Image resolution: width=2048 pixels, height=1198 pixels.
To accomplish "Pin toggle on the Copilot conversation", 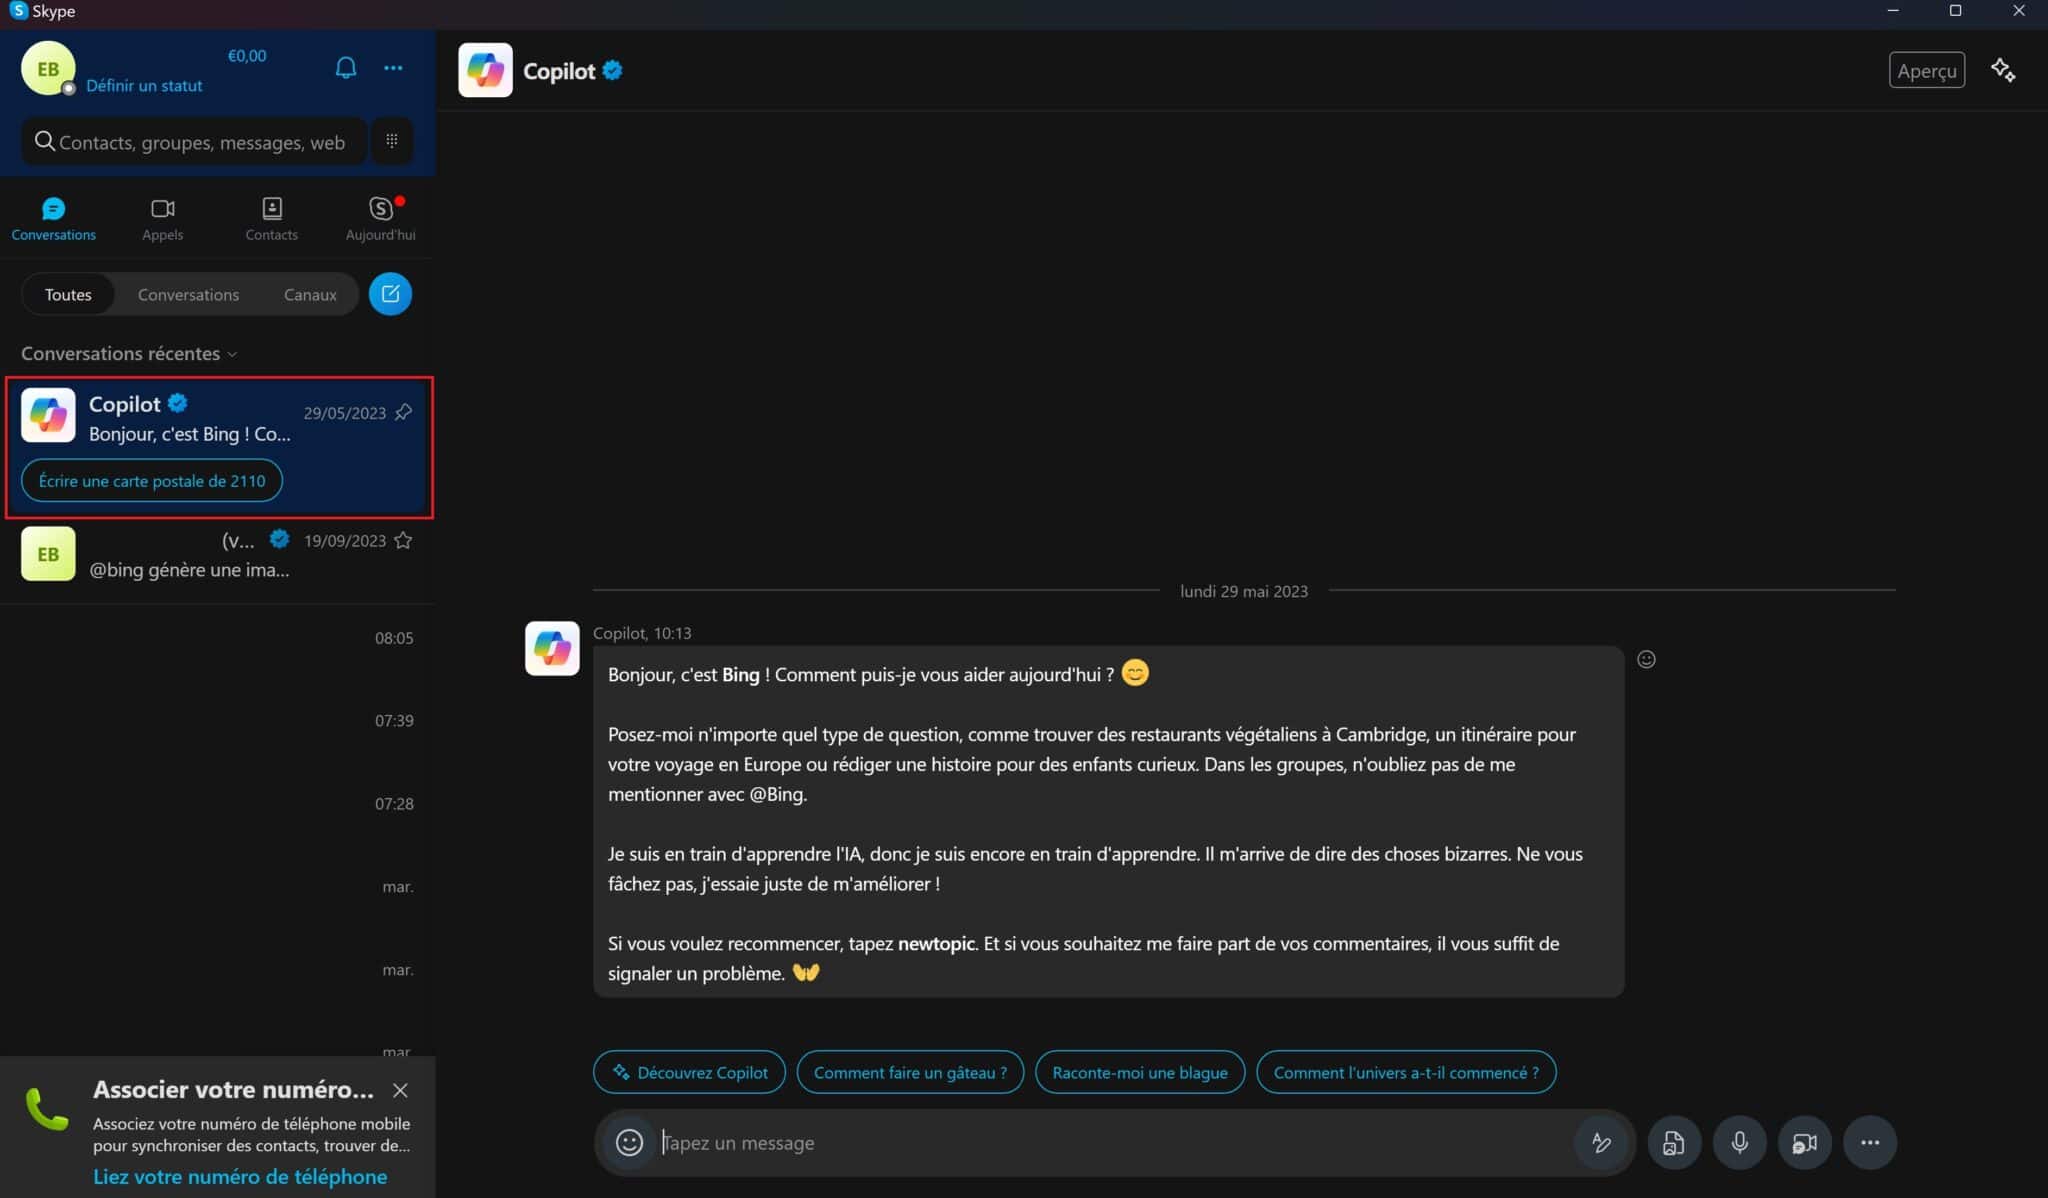I will [403, 412].
